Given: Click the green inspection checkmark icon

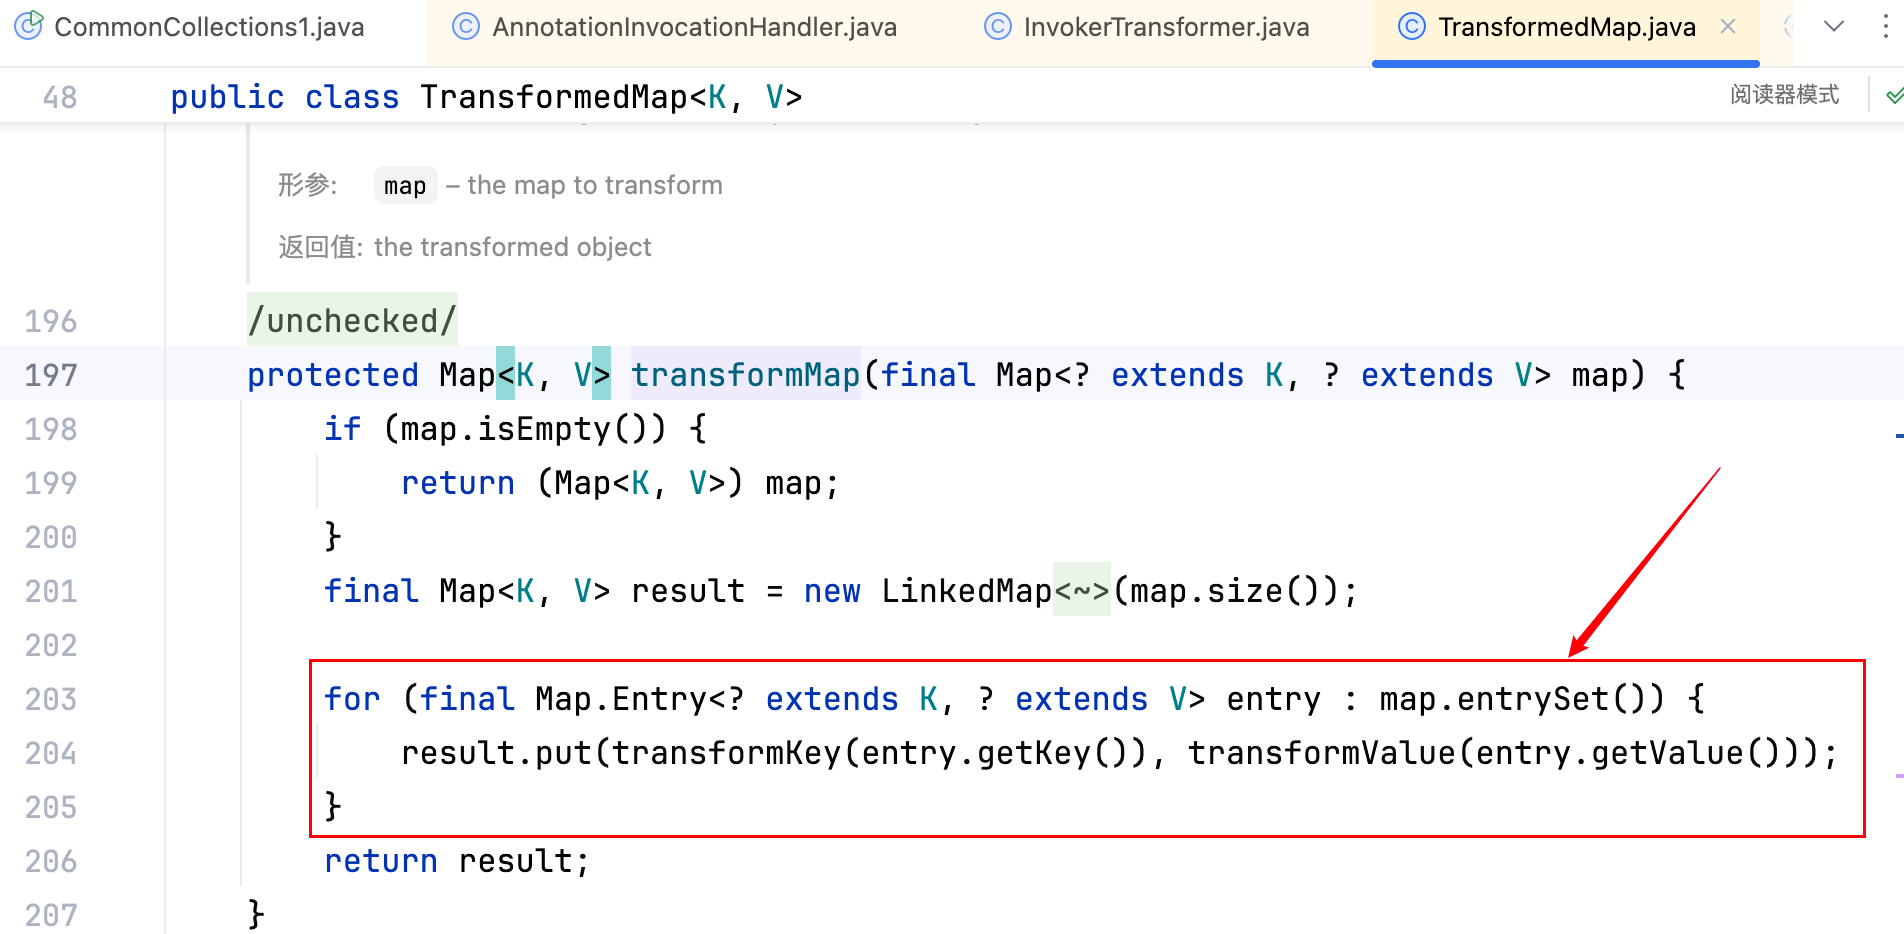Looking at the screenshot, I should click(1893, 96).
